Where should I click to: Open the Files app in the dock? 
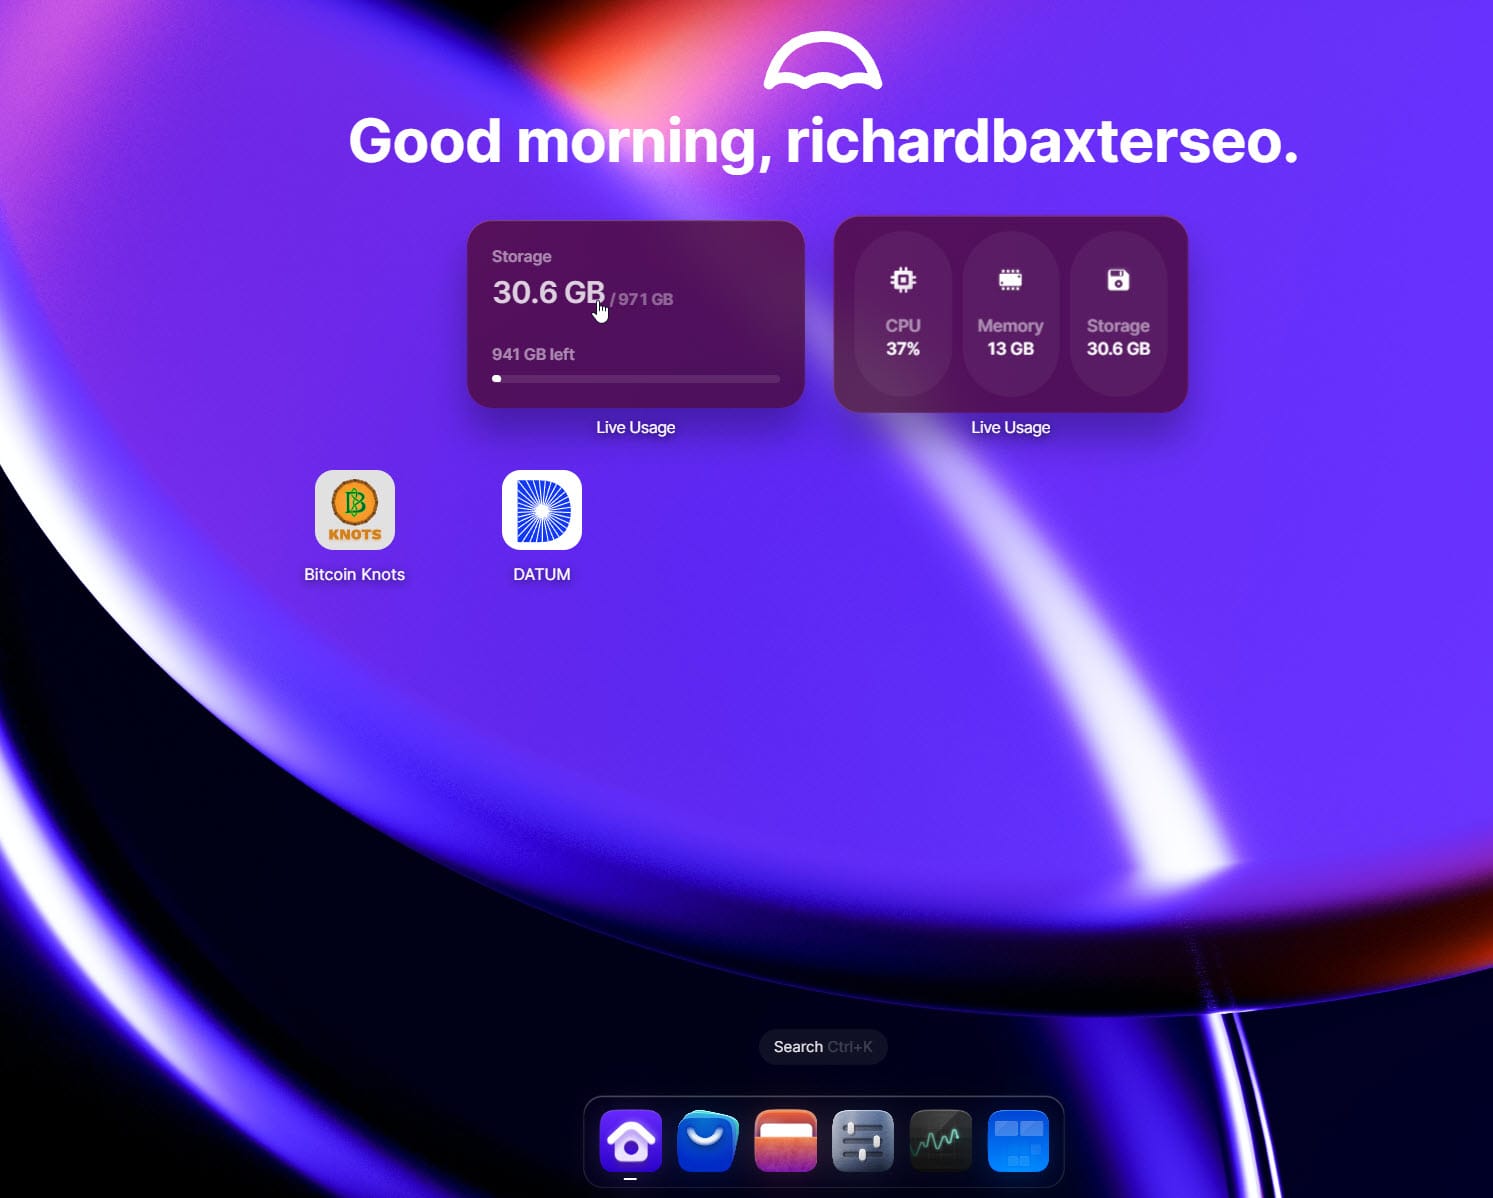pos(785,1140)
